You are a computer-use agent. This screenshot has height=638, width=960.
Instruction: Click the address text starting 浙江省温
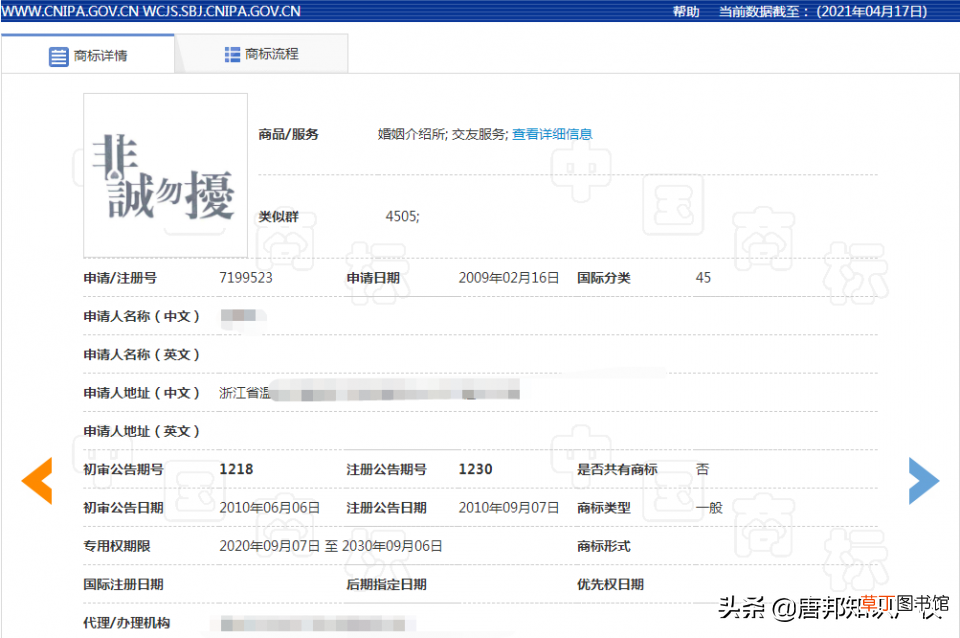point(245,393)
